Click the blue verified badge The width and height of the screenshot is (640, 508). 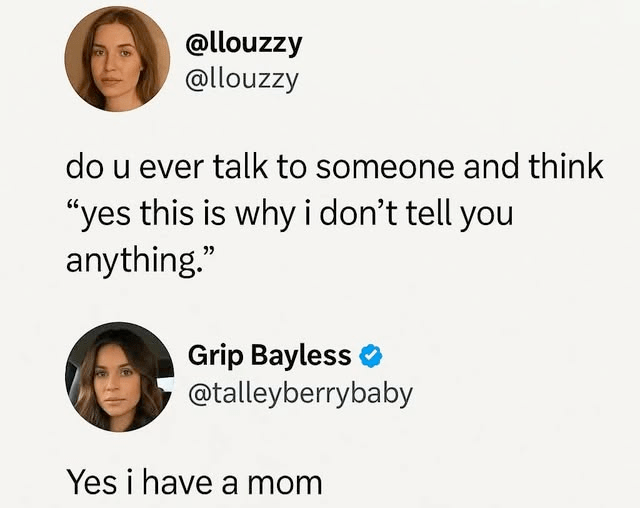(x=371, y=356)
